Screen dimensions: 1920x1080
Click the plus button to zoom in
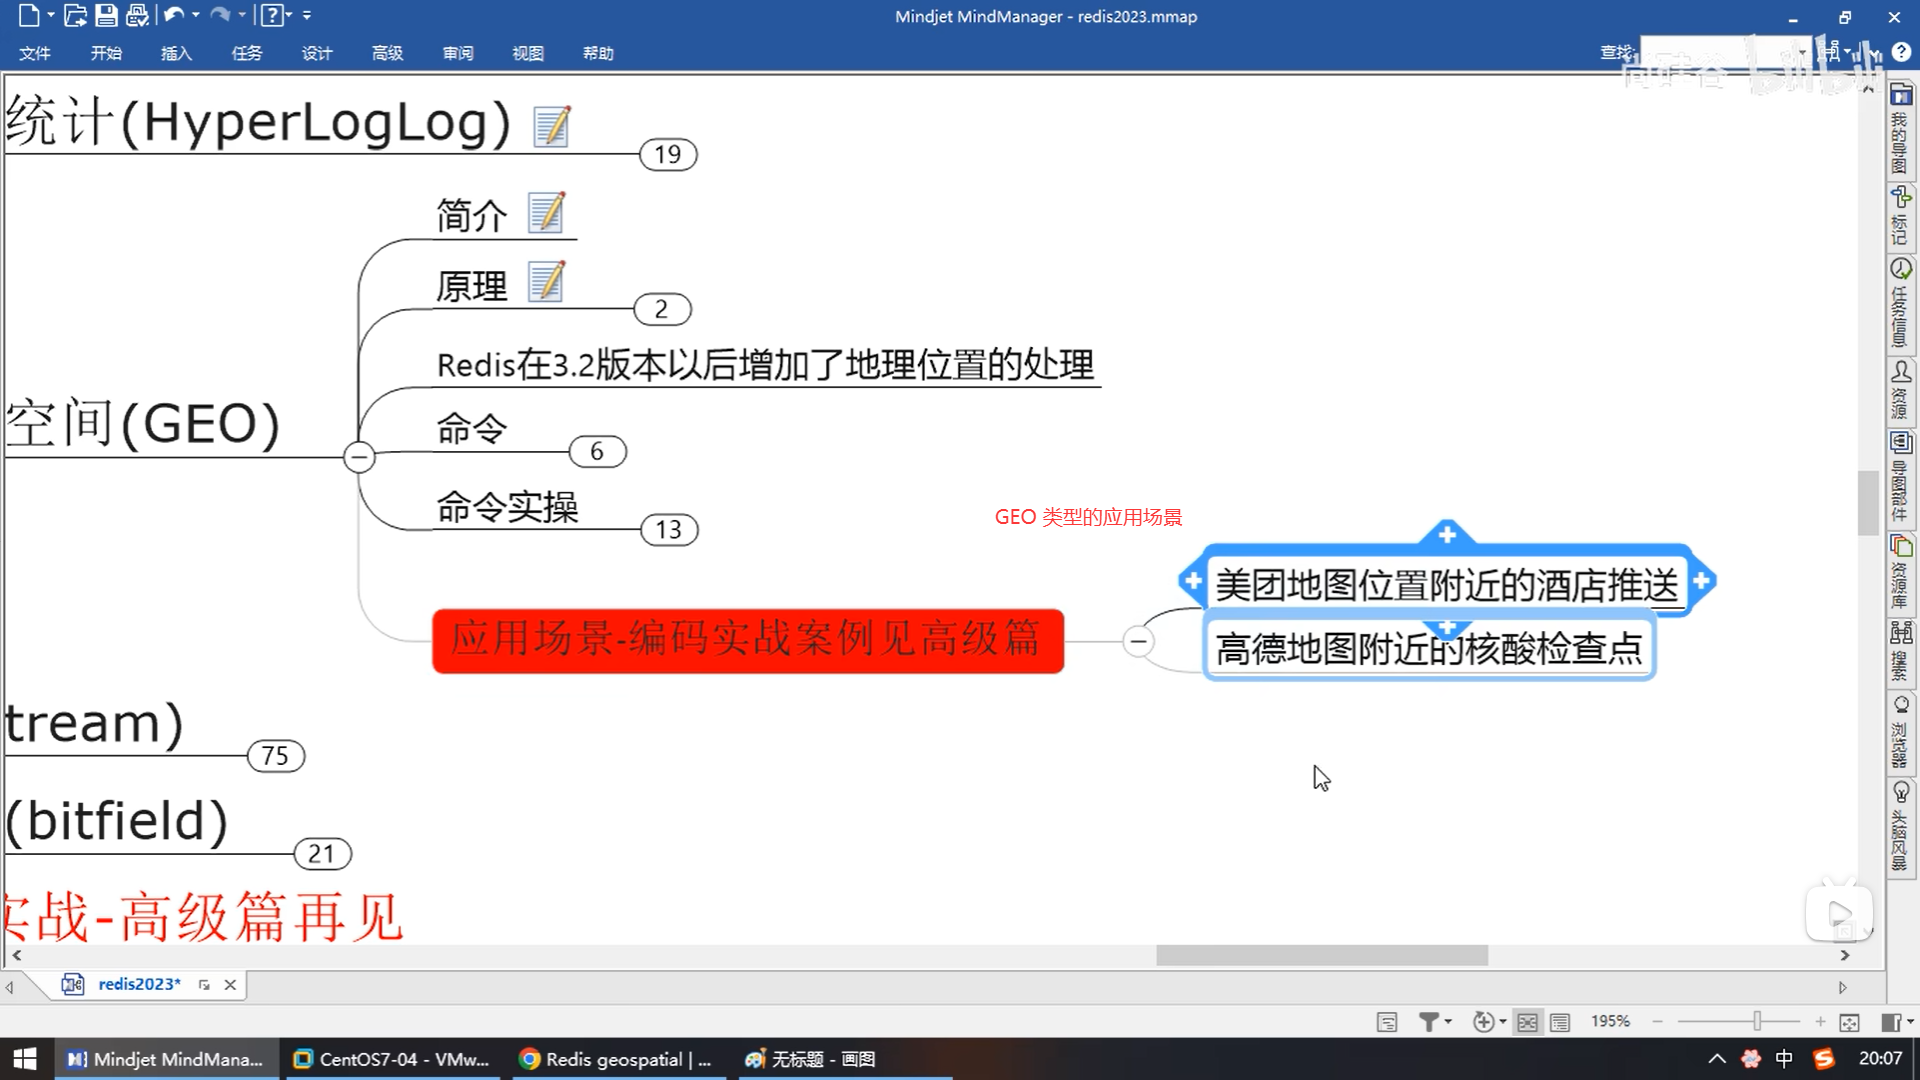click(x=1818, y=1021)
